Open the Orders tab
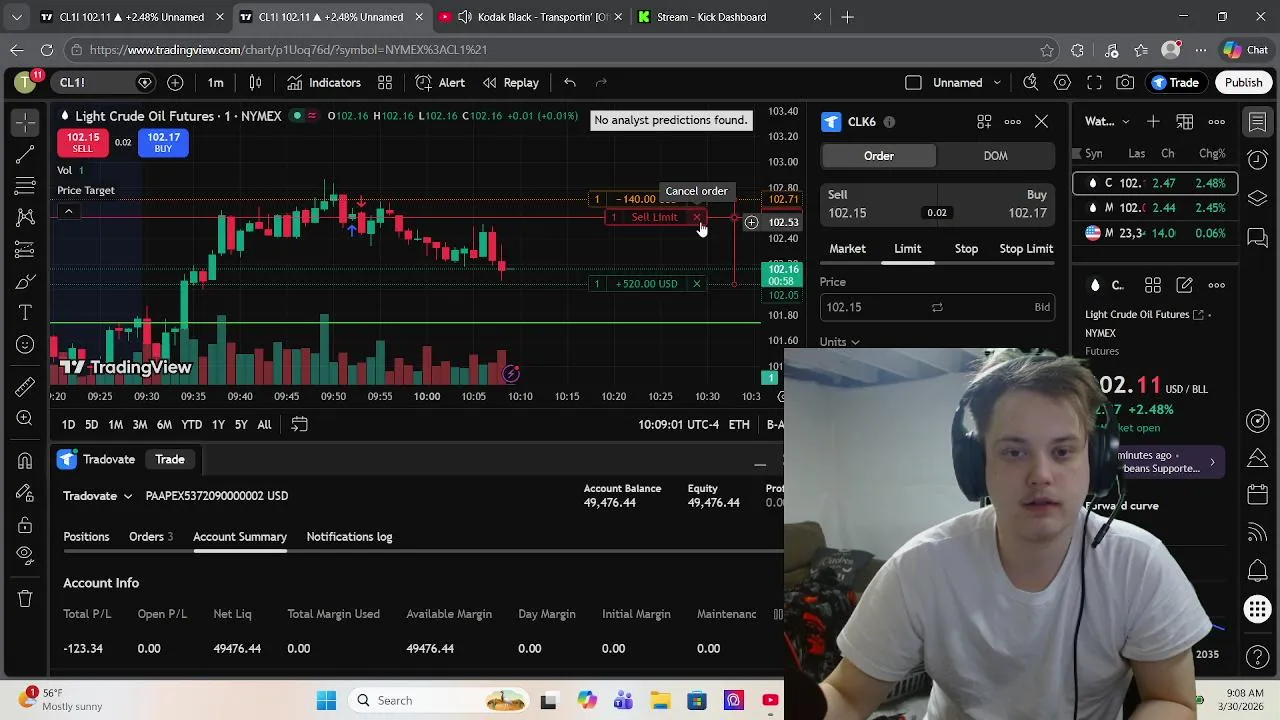The image size is (1280, 720). click(x=151, y=537)
